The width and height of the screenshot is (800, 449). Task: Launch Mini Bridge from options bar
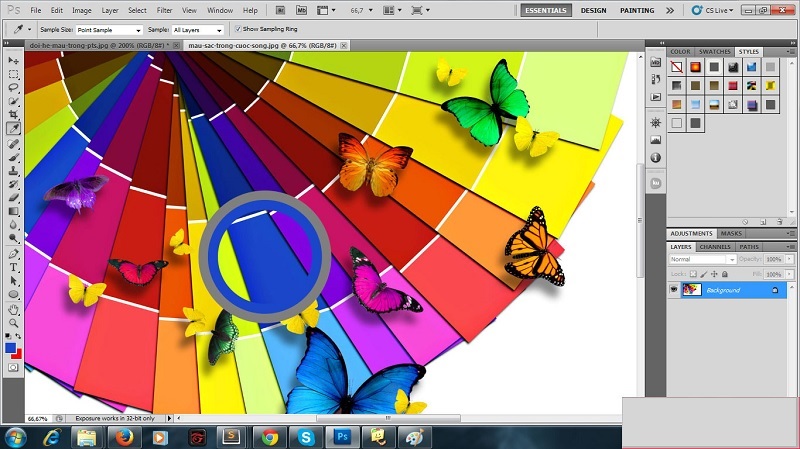click(302, 10)
